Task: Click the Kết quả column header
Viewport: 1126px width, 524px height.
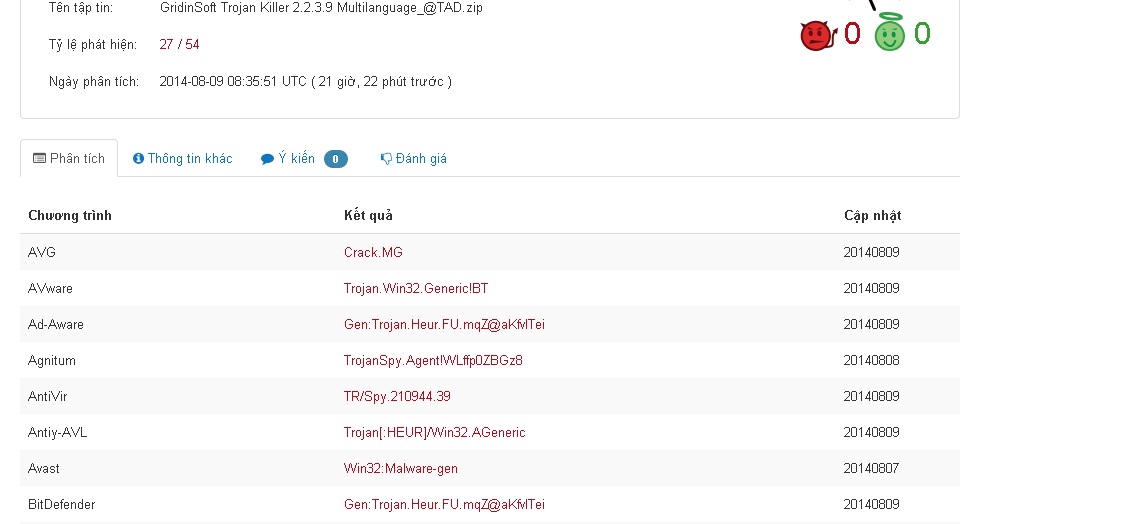Action: click(368, 215)
